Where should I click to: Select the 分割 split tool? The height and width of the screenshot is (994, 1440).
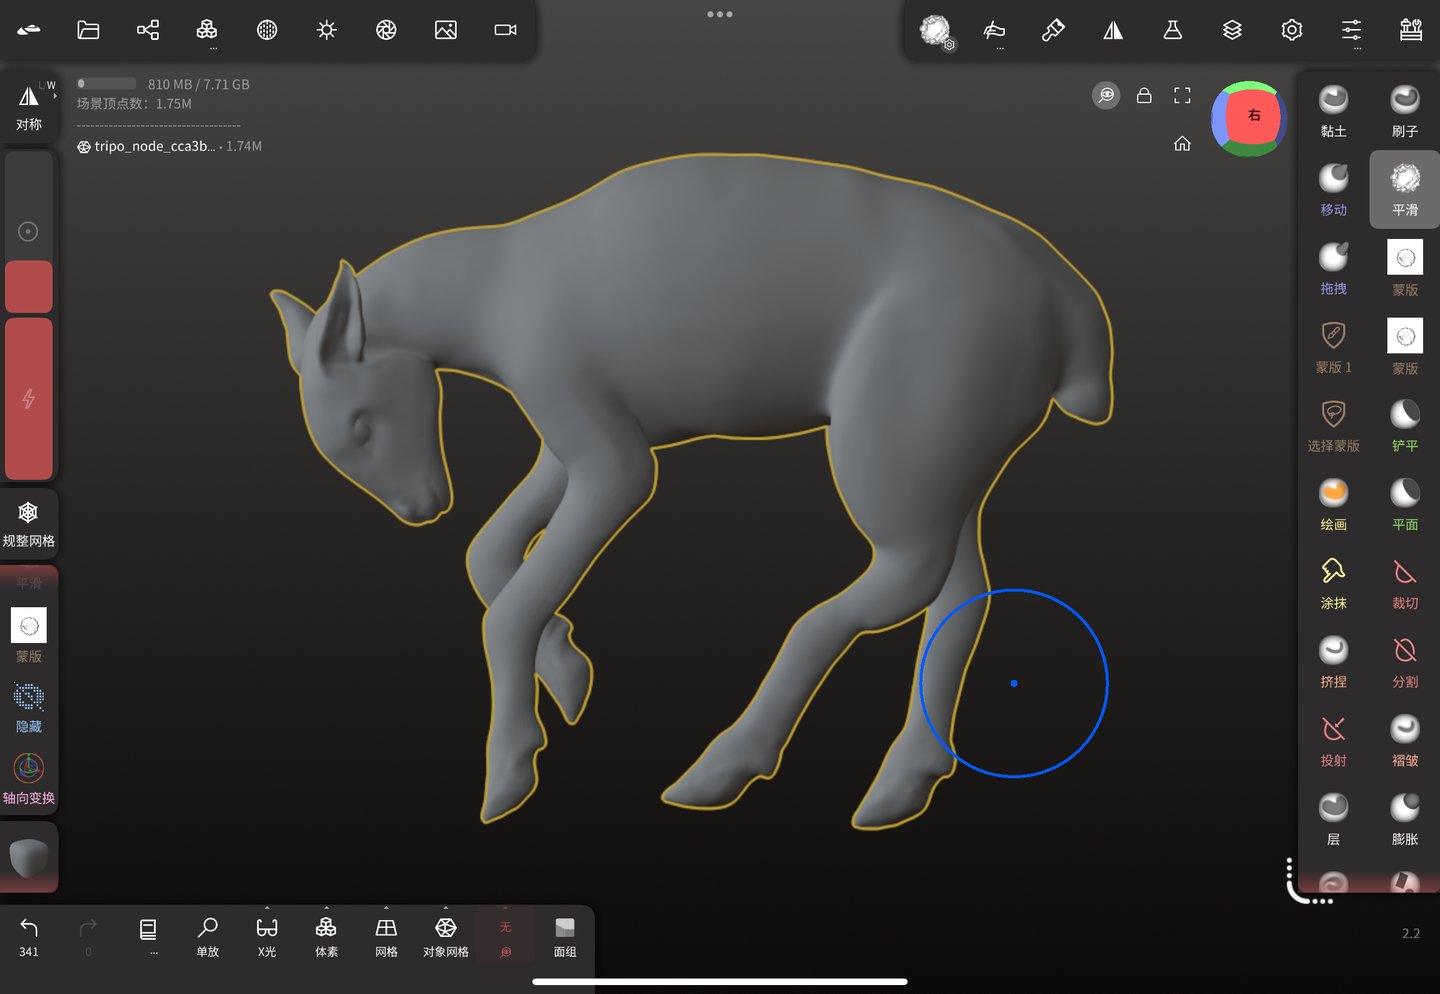click(1405, 662)
